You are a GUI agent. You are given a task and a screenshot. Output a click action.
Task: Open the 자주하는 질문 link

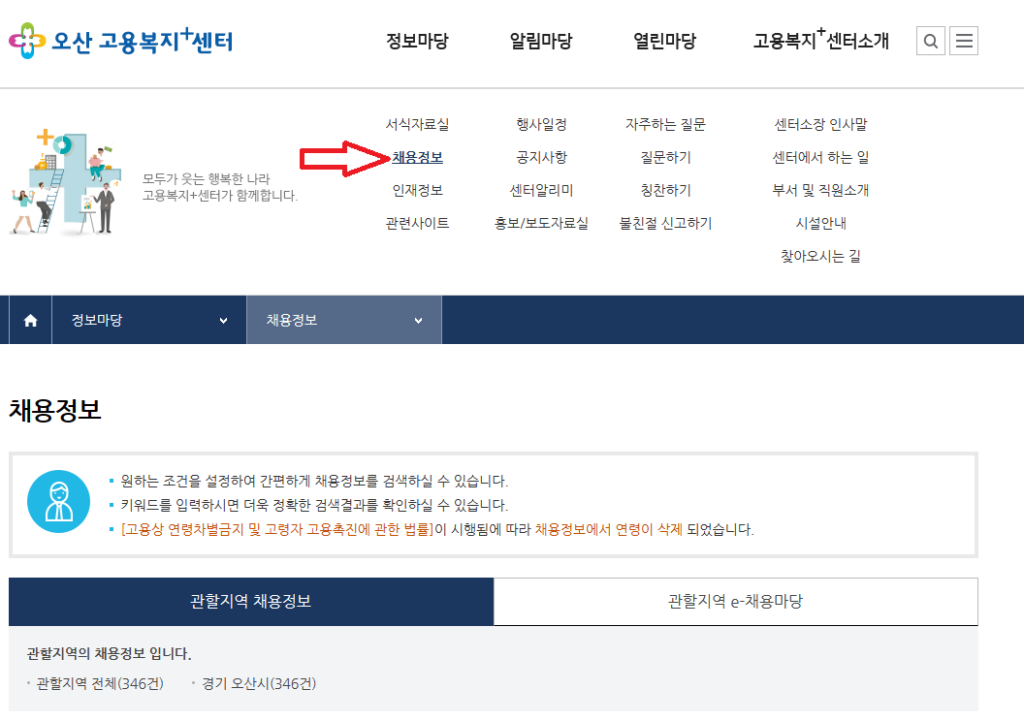[666, 124]
